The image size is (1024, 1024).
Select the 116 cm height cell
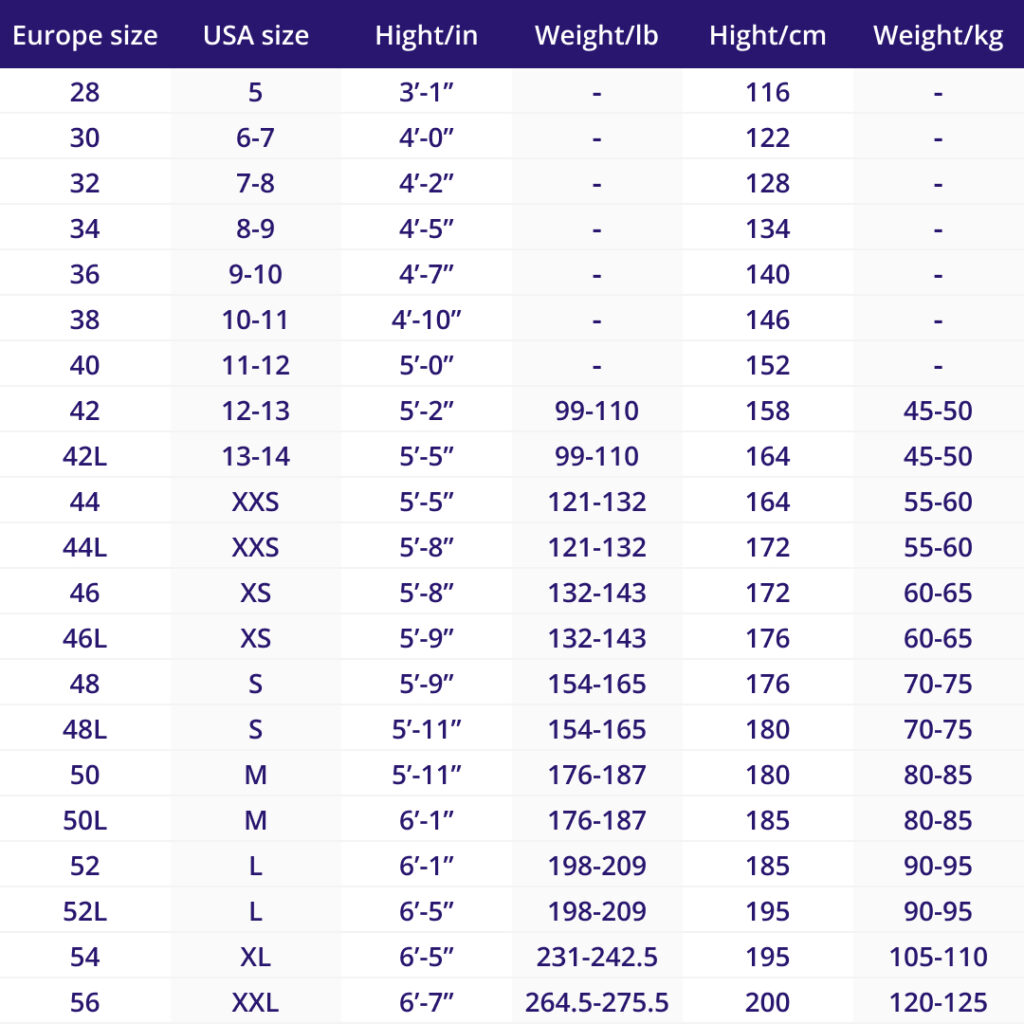pos(768,92)
